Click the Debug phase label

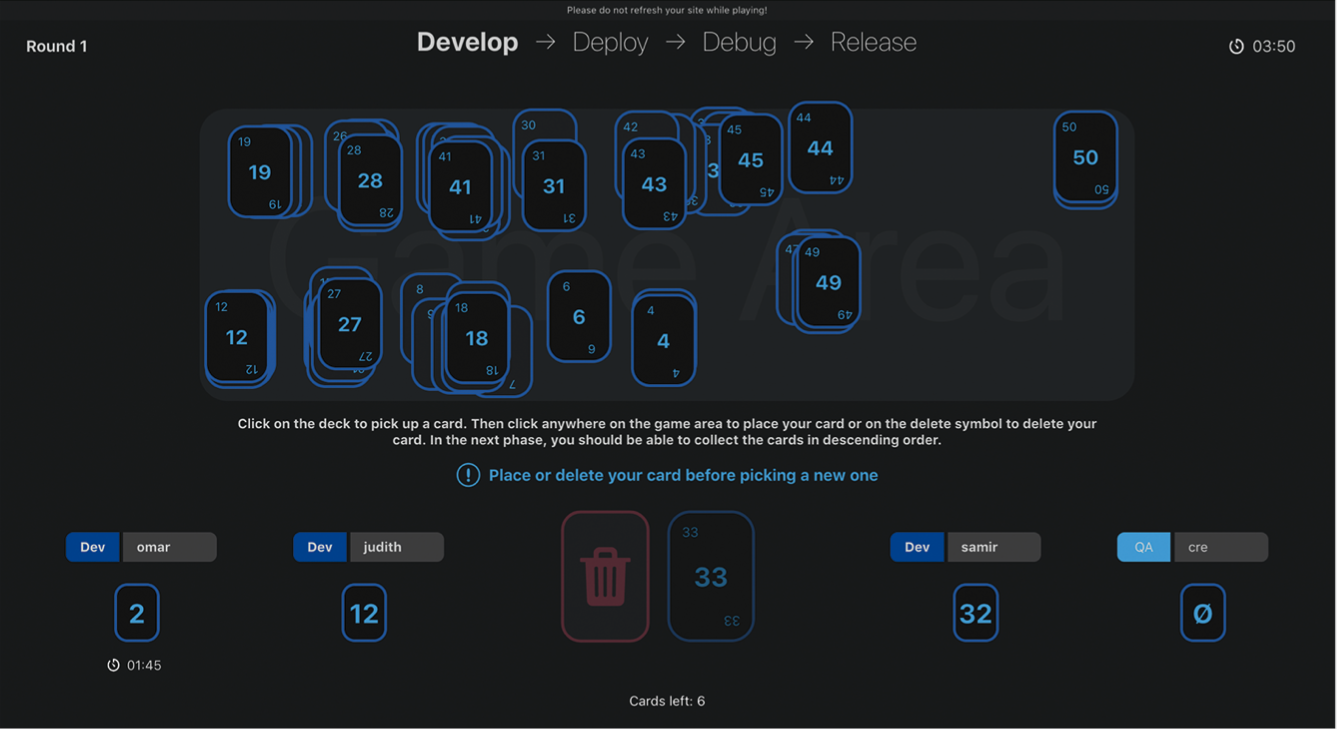[x=739, y=42]
